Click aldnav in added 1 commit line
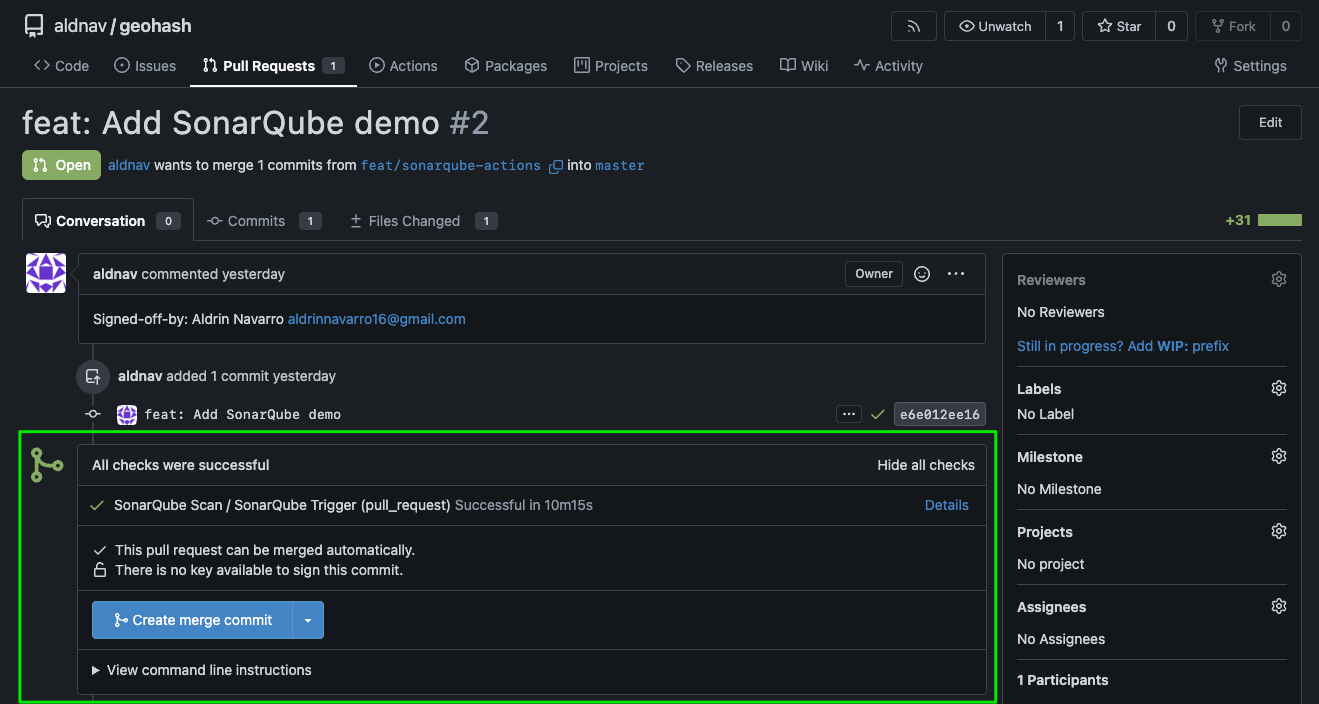The height and width of the screenshot is (704, 1319). [x=140, y=376]
